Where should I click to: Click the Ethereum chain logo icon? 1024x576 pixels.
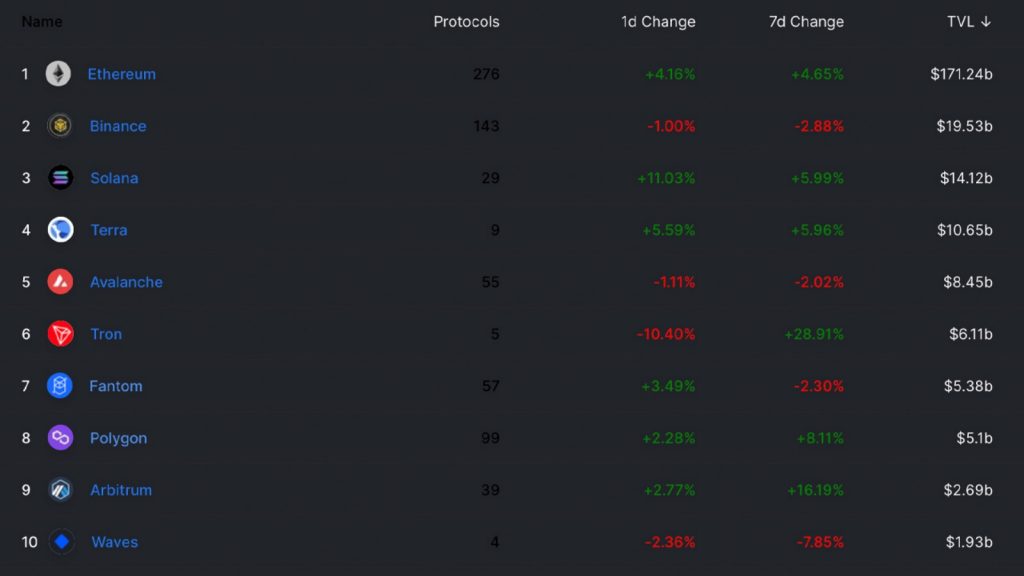tap(58, 74)
